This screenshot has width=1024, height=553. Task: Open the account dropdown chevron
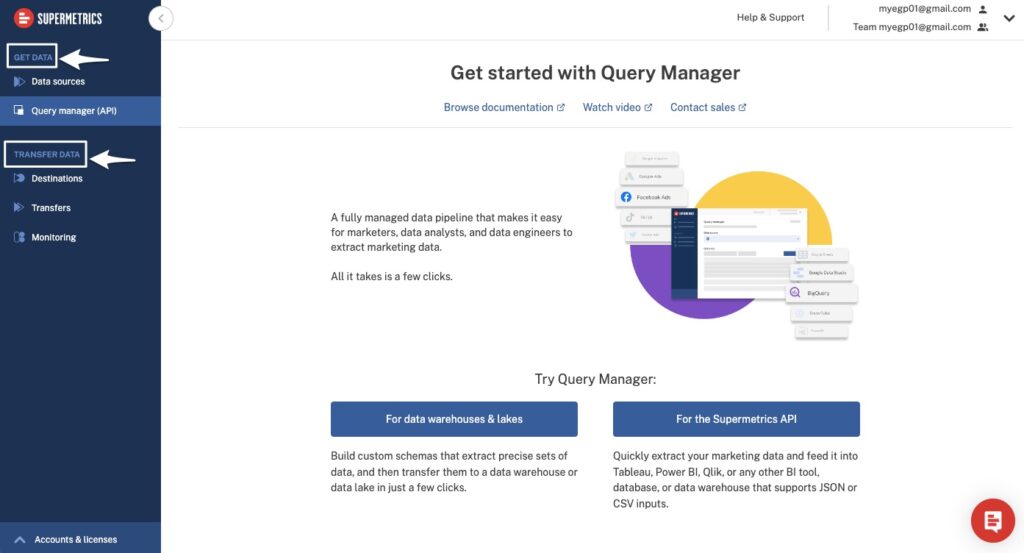[1009, 18]
